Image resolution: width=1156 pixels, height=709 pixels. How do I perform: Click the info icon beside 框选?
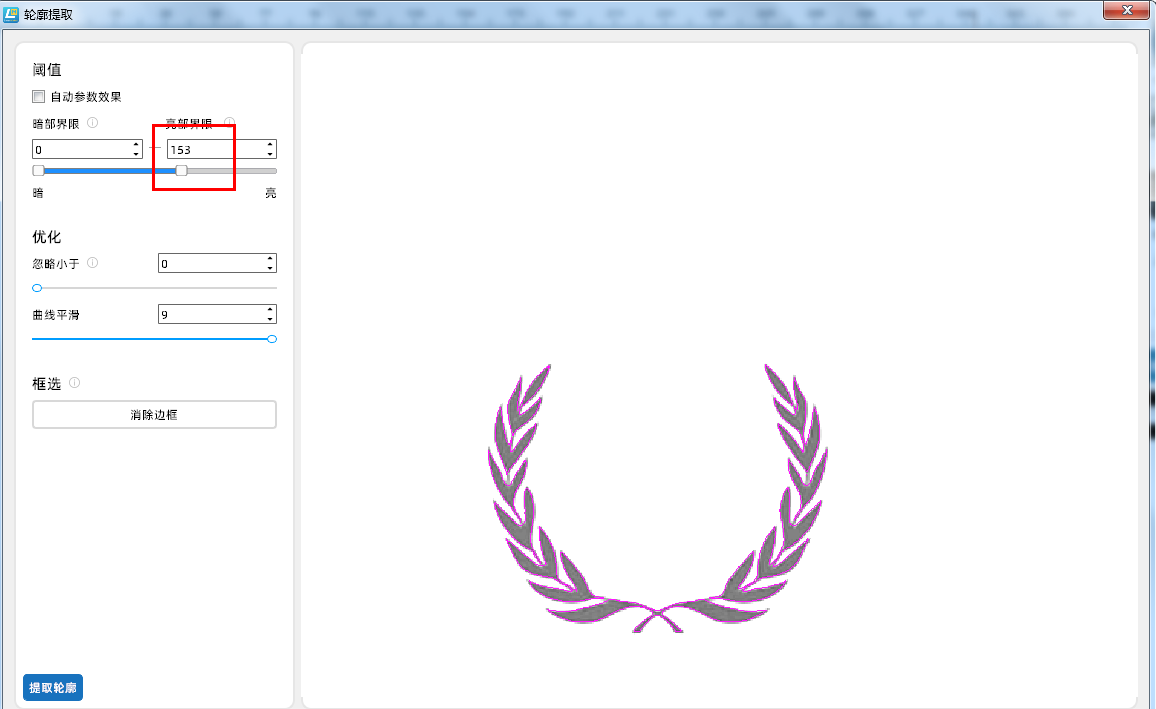(75, 382)
